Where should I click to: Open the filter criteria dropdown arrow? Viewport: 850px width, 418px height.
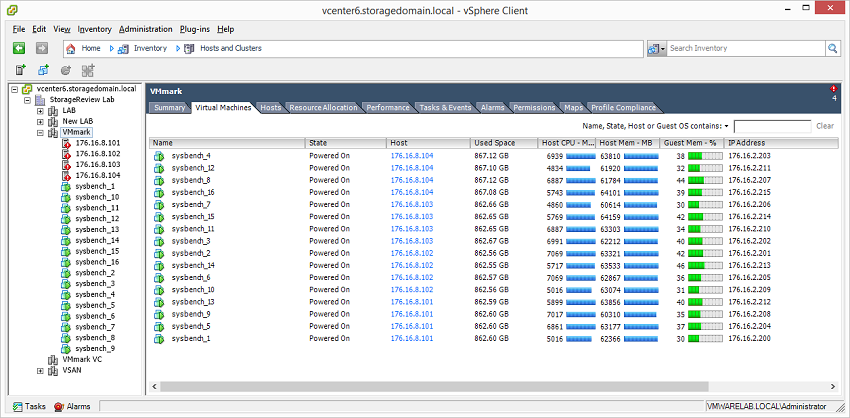click(726, 126)
